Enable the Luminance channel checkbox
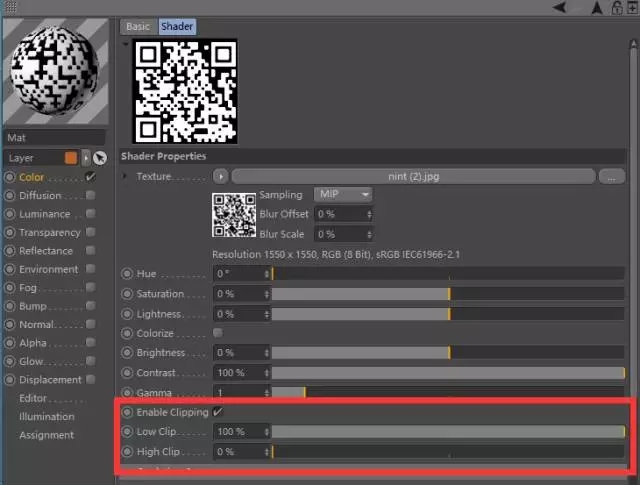Viewport: 640px width, 485px height. pyautogui.click(x=91, y=214)
